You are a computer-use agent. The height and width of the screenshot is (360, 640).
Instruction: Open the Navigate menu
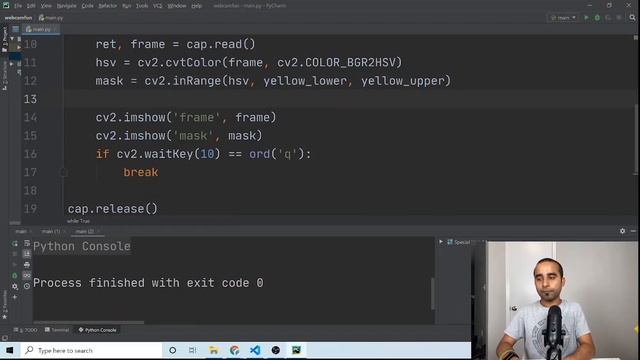tap(67, 6)
